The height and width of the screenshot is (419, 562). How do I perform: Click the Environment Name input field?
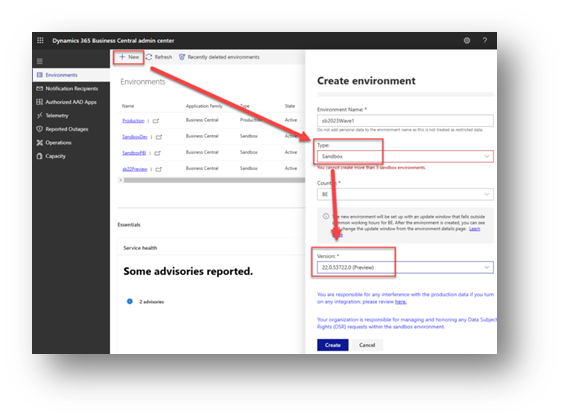click(x=405, y=121)
